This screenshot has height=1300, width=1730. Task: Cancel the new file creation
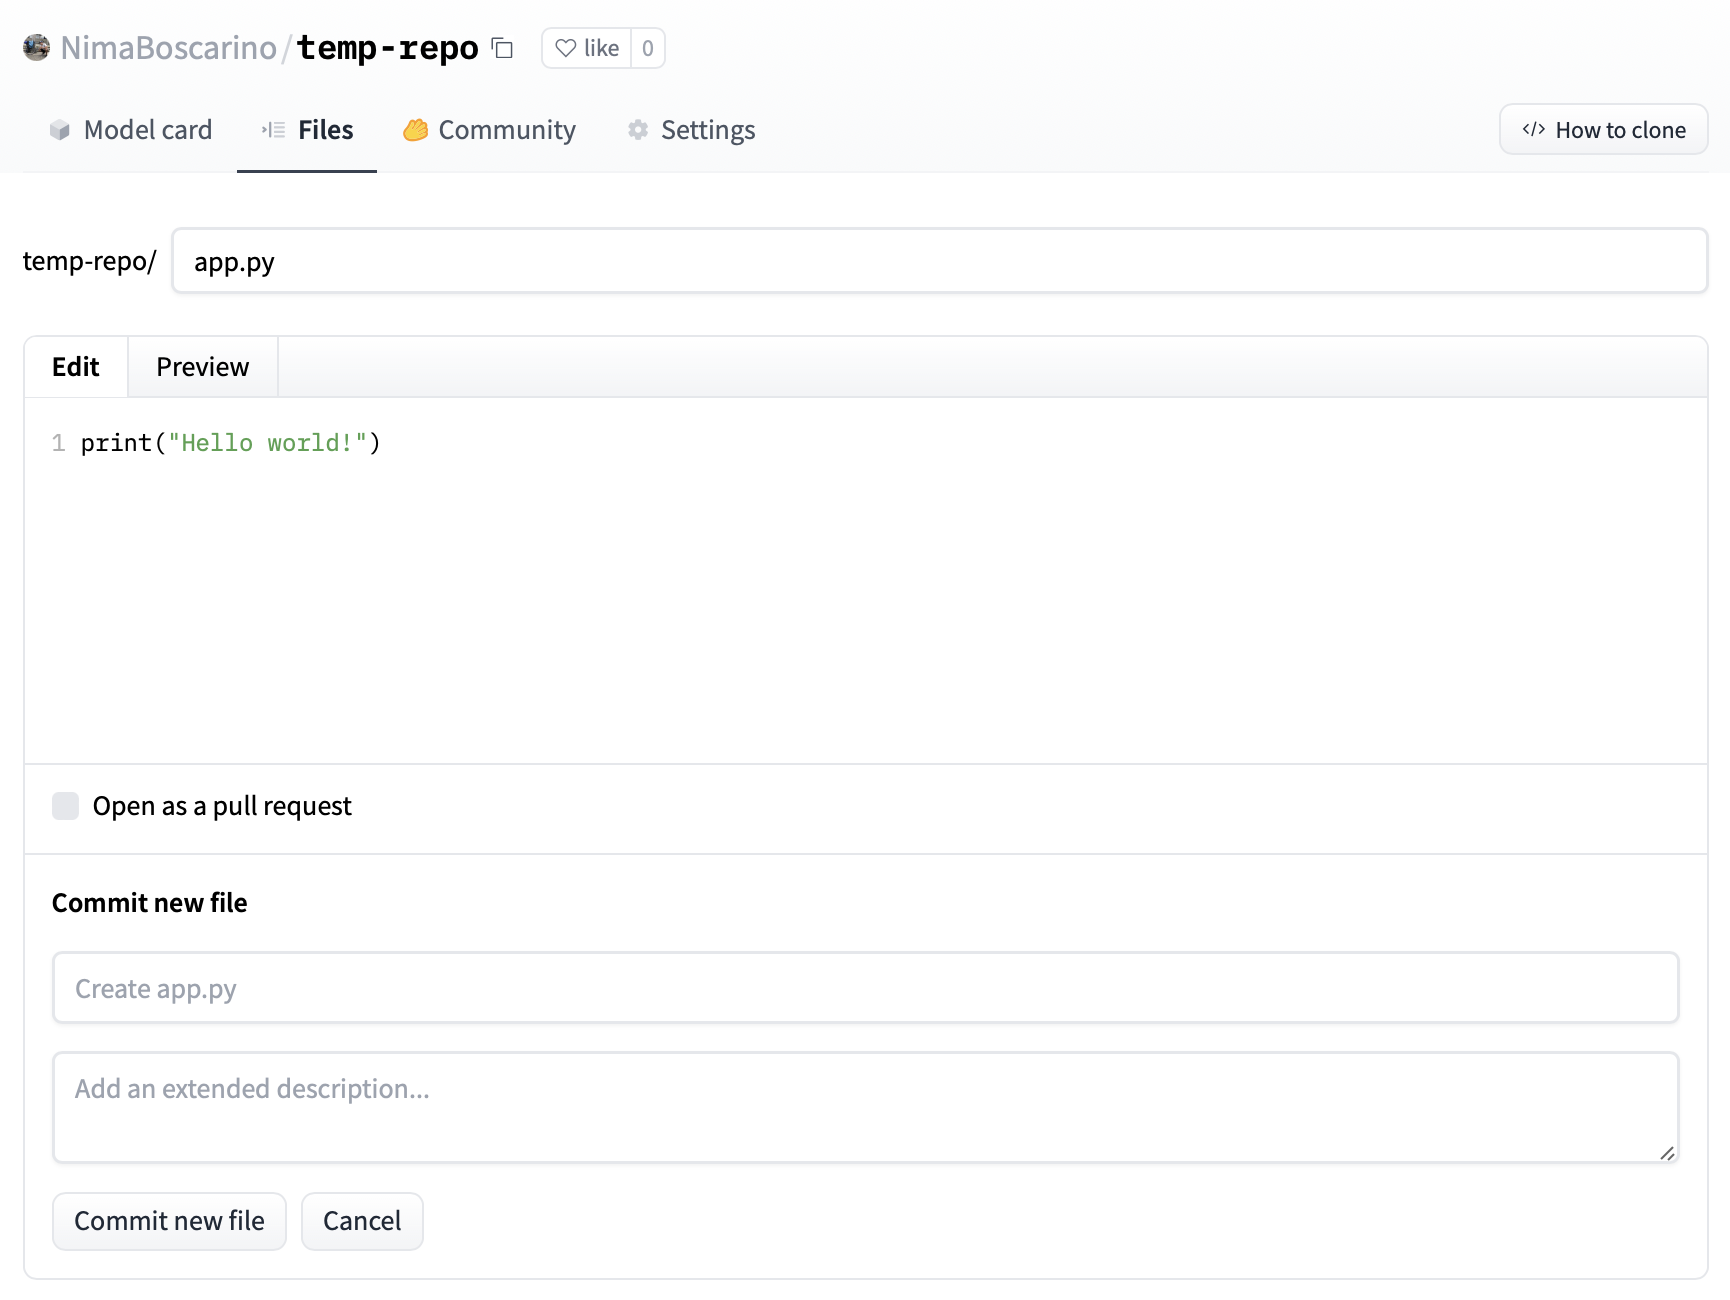coord(362,1221)
